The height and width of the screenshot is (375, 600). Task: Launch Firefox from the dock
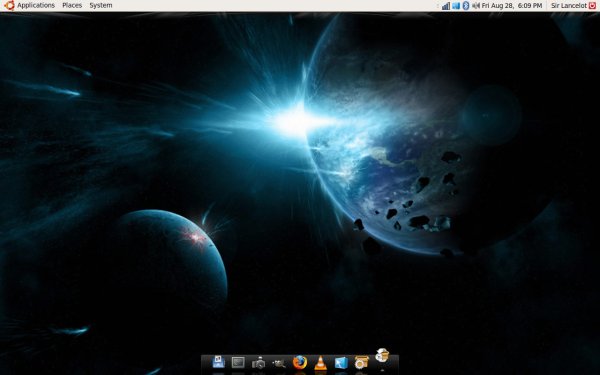[300, 362]
